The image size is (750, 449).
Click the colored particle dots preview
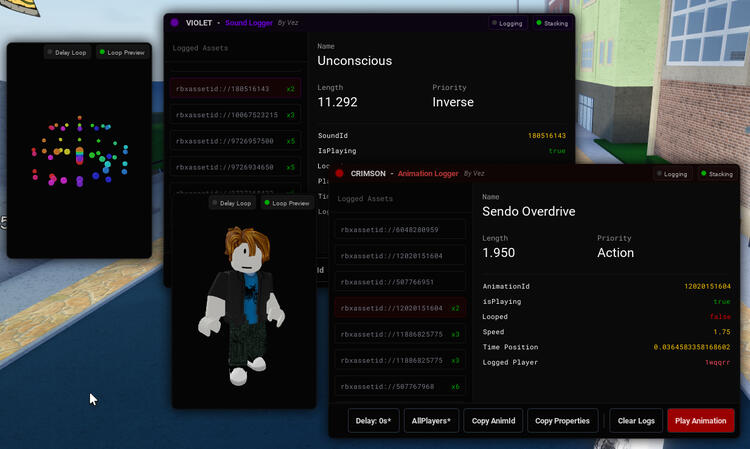click(x=79, y=151)
